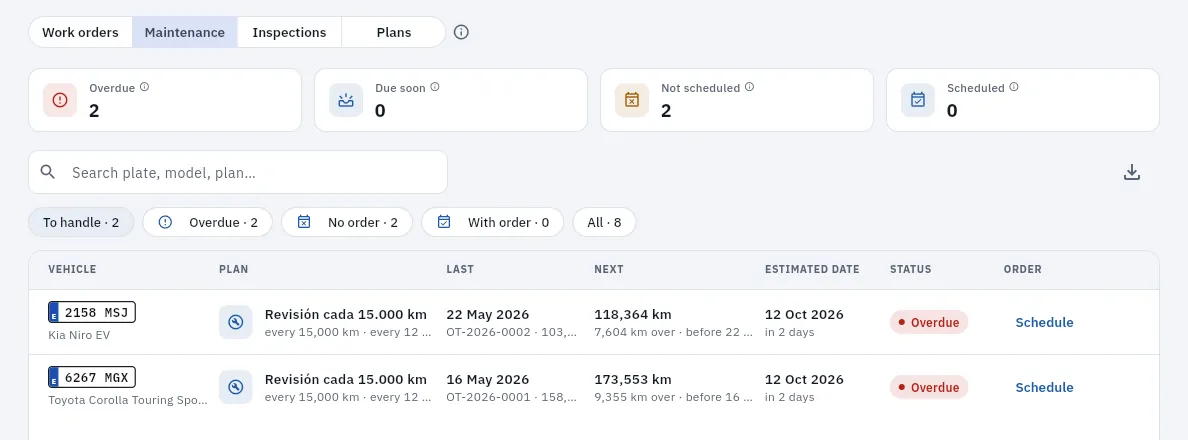This screenshot has width=1188, height=440.
Task: Toggle the To handle · 2 filter chip
Action: (81, 223)
